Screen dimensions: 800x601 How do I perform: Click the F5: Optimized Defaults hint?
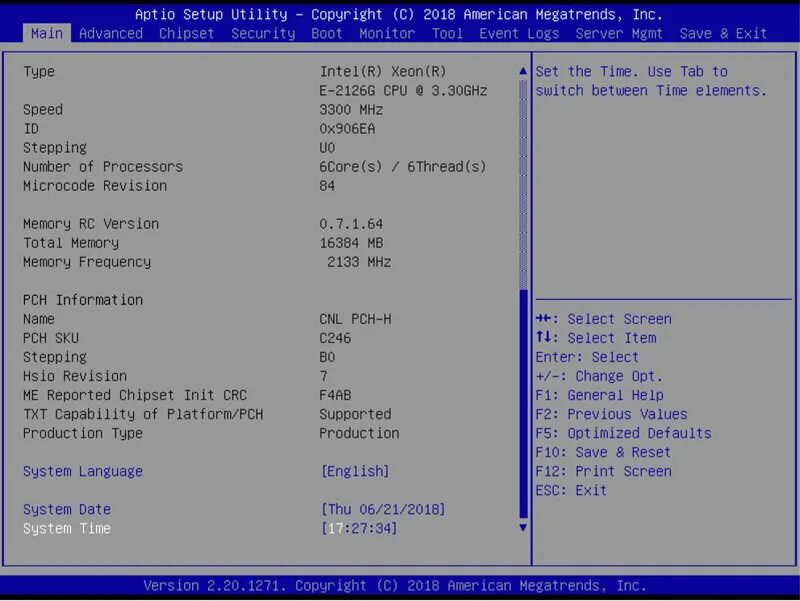[623, 433]
